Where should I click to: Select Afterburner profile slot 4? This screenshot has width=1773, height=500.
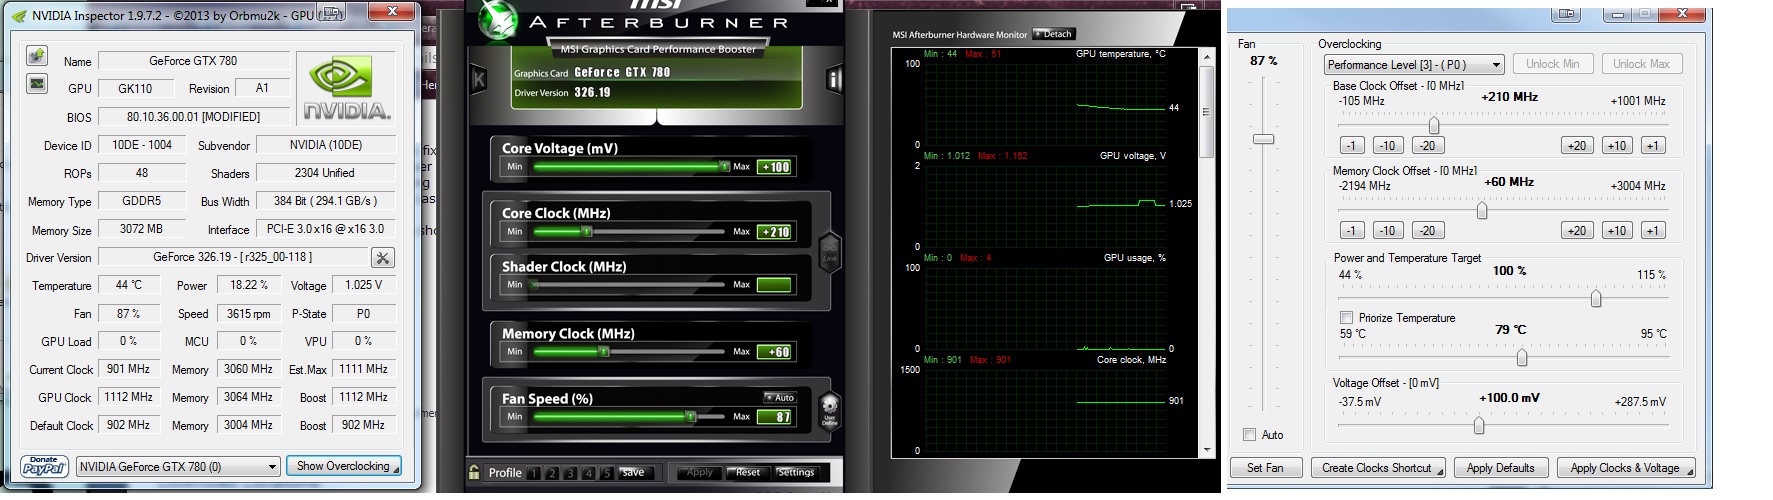(x=588, y=473)
